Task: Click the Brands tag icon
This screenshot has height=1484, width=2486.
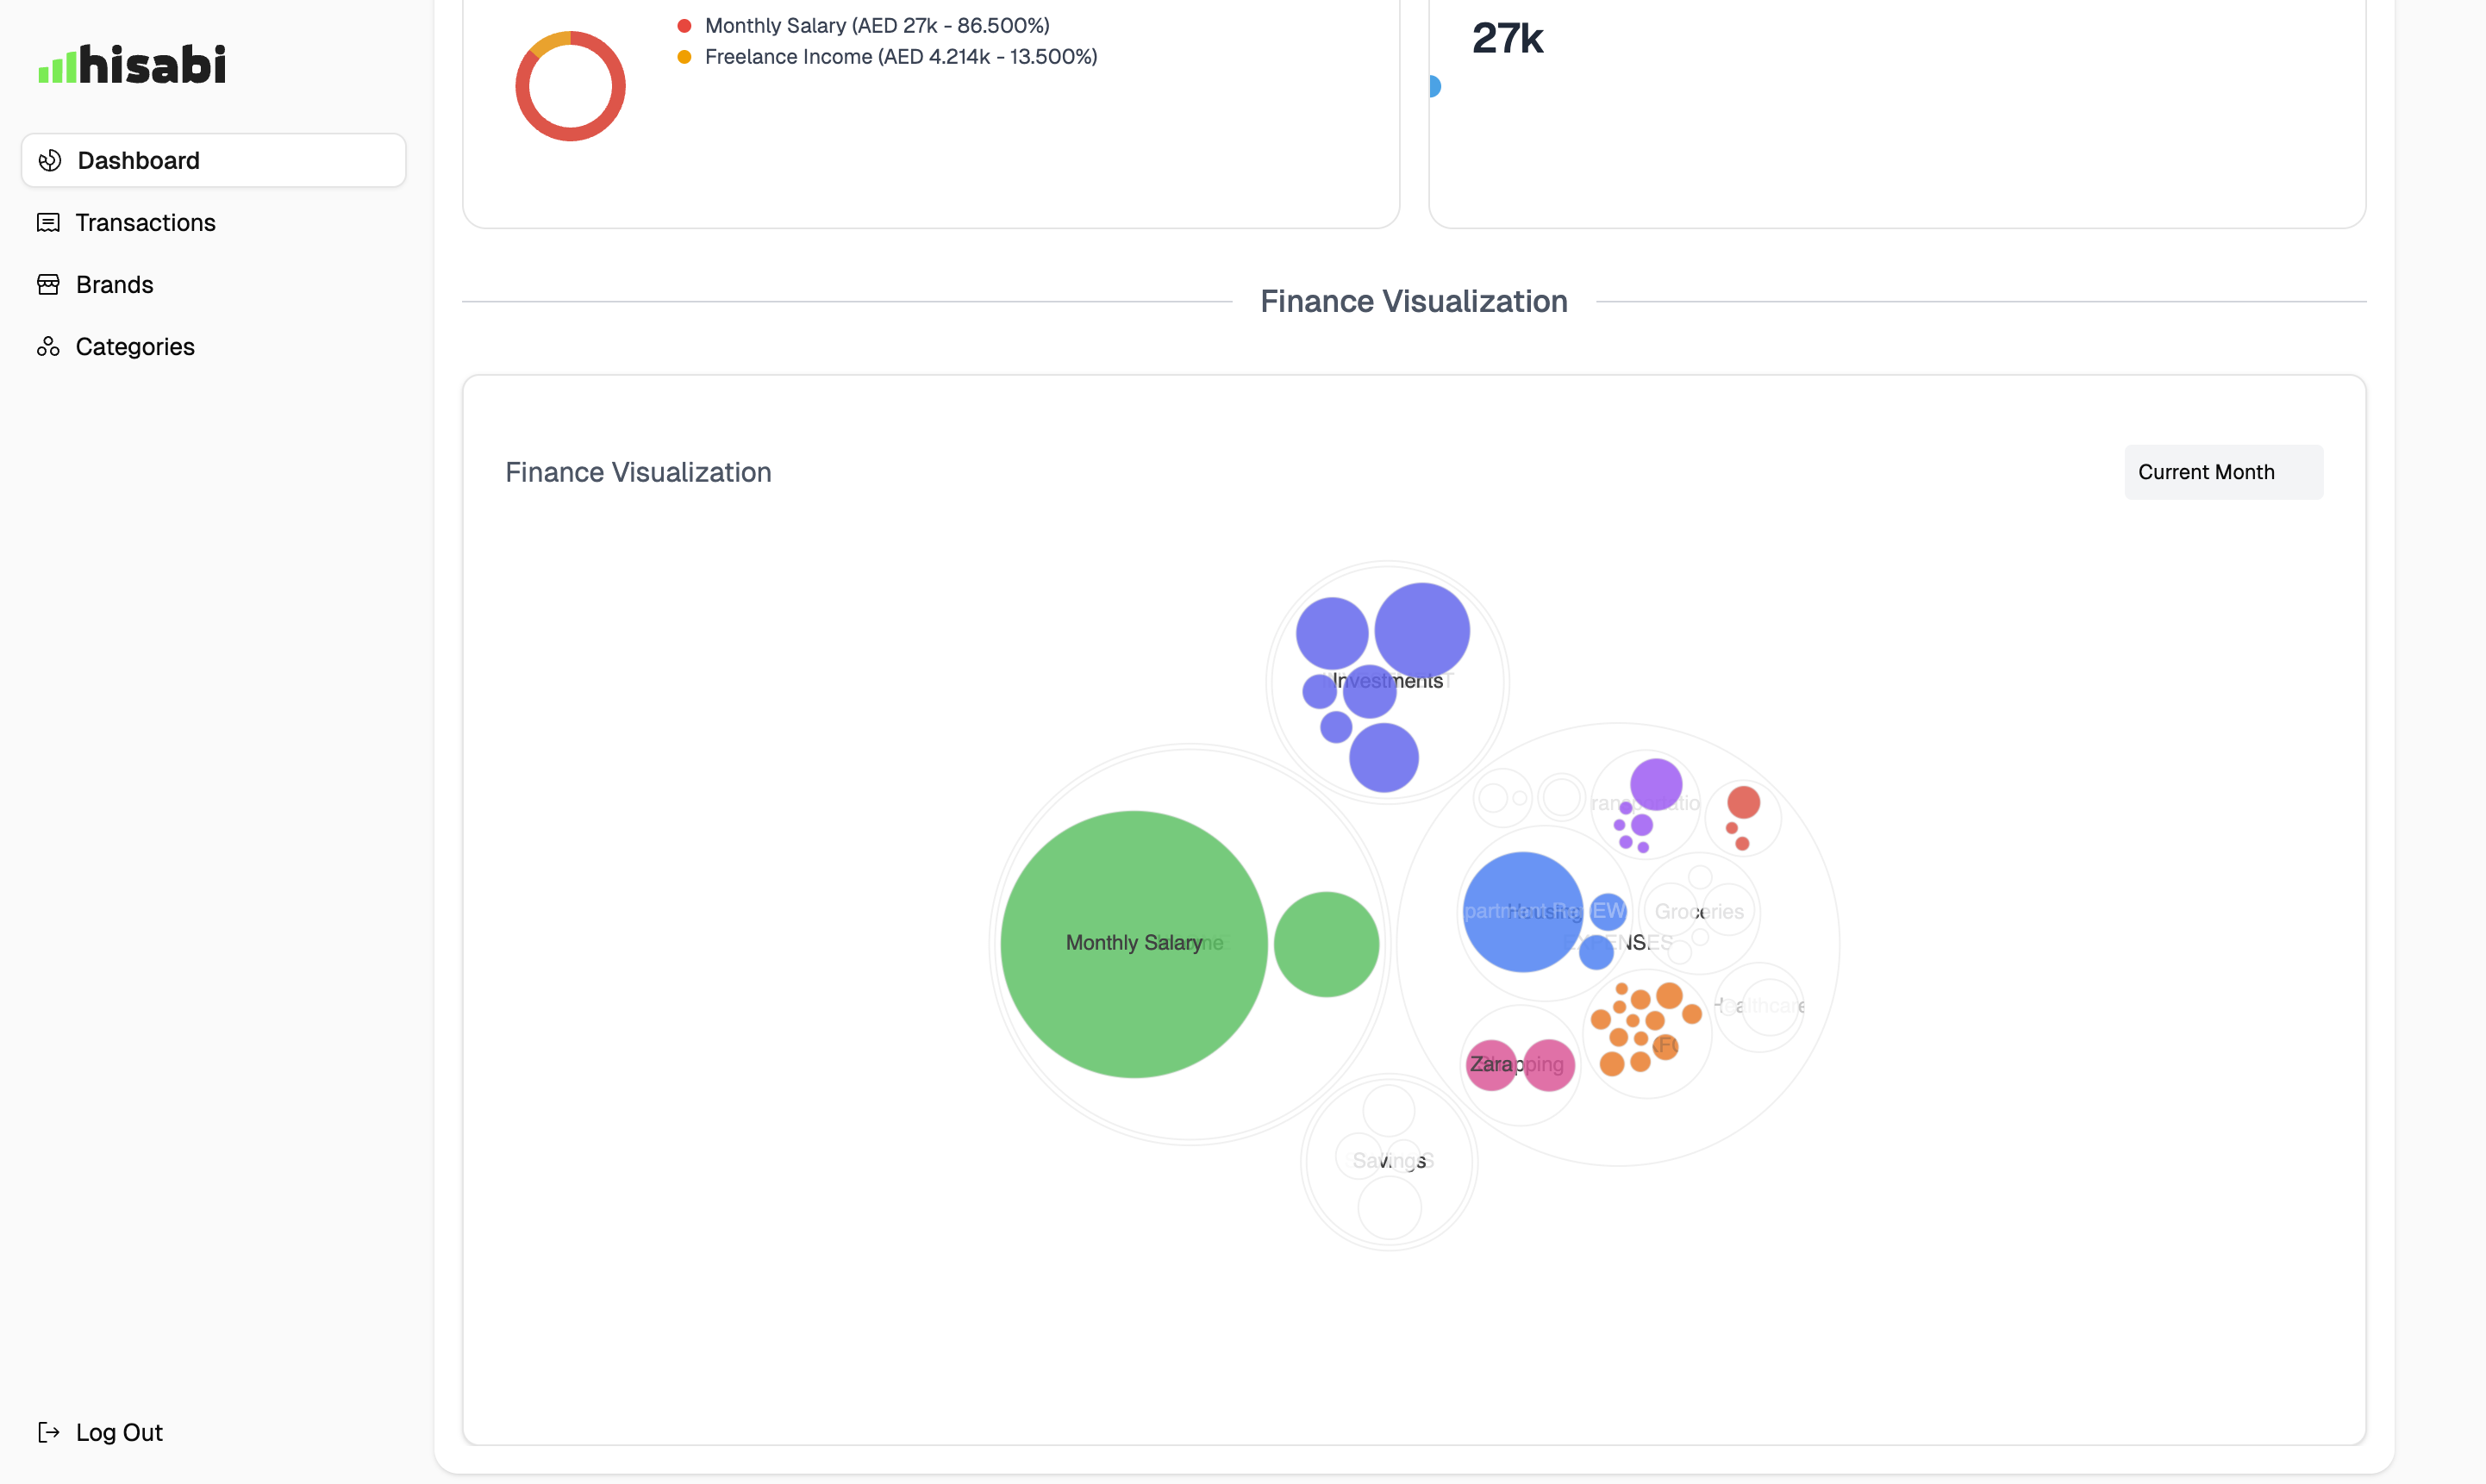Action: (x=49, y=284)
